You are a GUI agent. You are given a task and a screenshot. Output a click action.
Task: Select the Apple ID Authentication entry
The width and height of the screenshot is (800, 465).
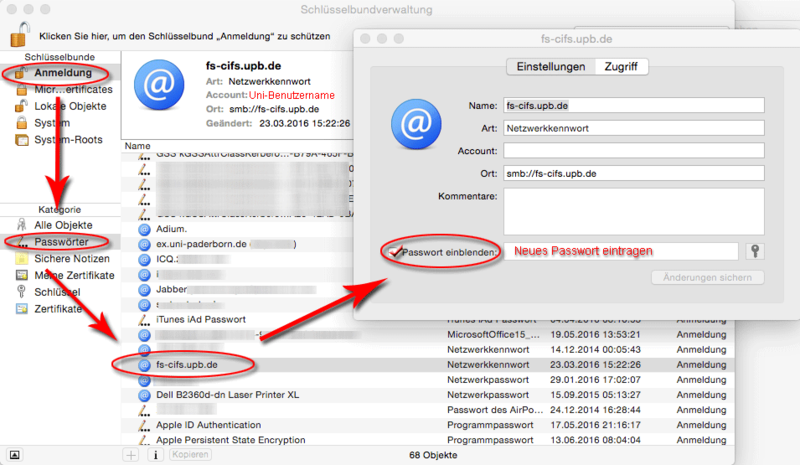209,425
